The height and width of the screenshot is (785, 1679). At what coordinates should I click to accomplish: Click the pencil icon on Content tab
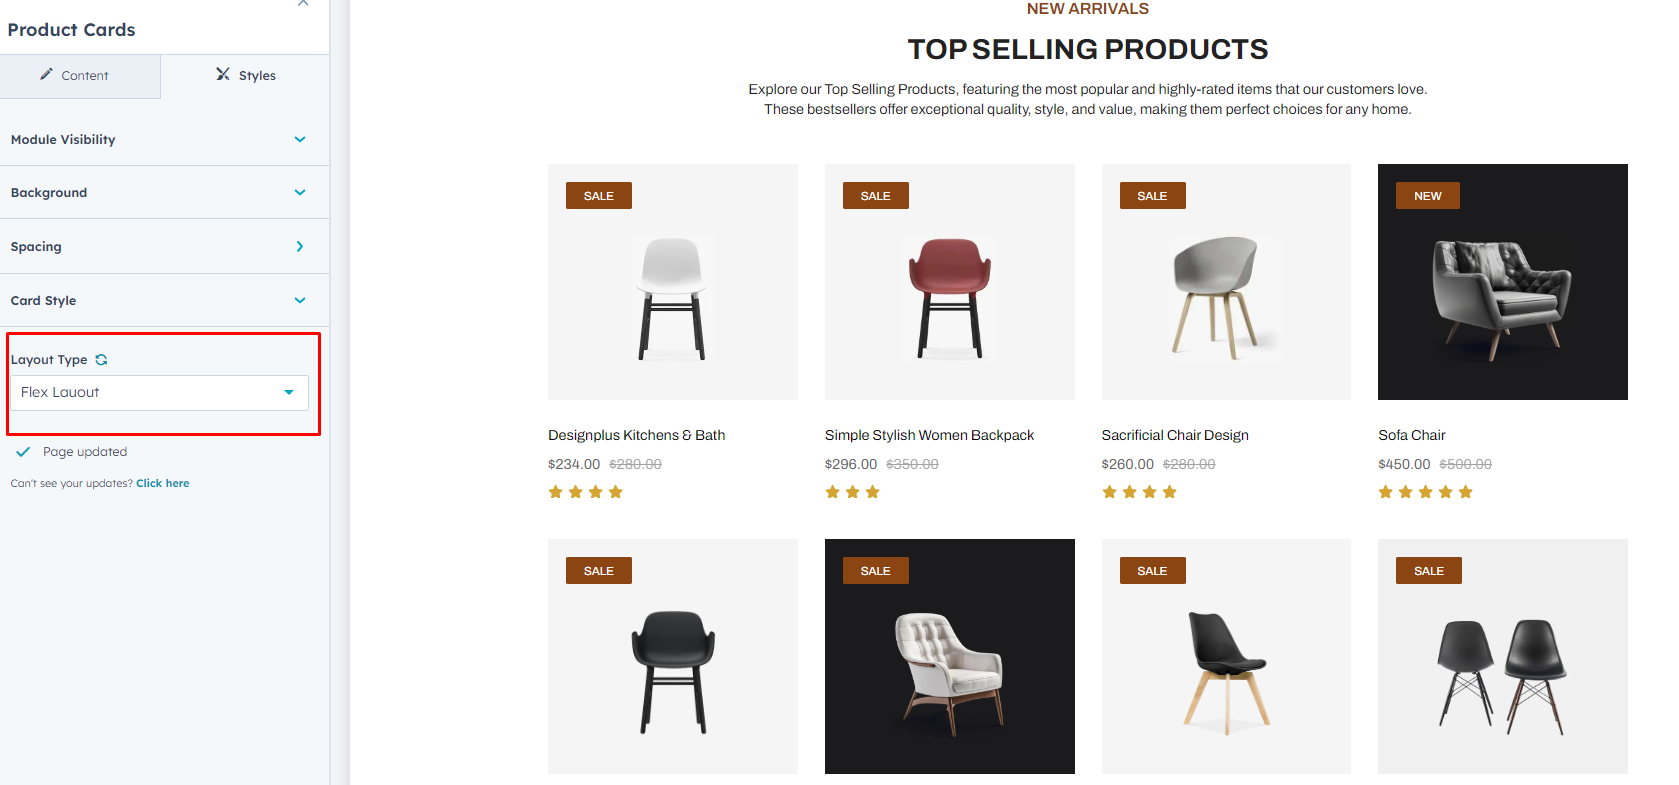pos(46,75)
